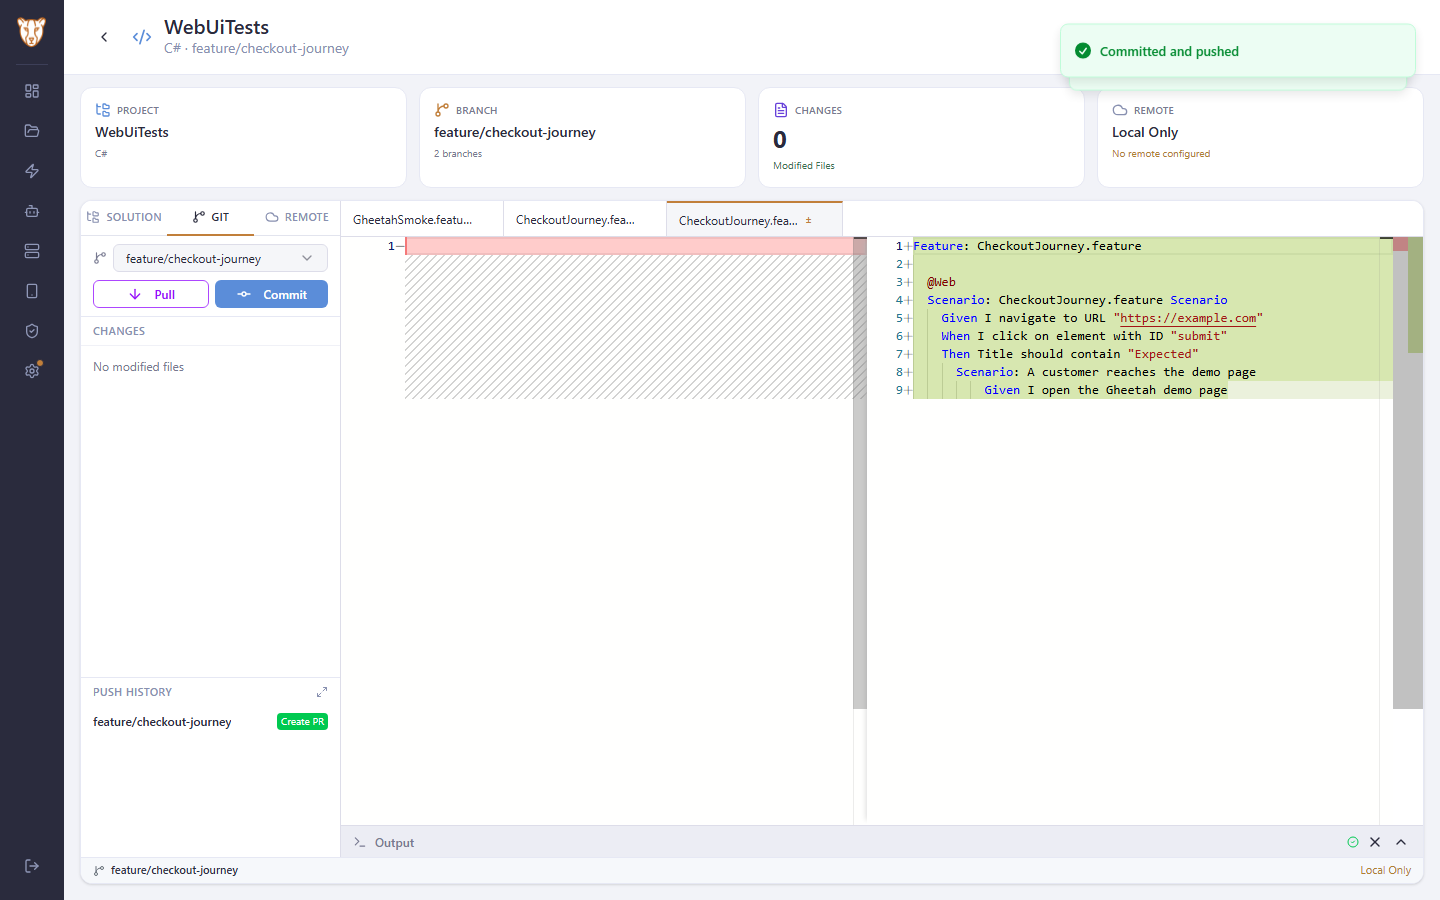This screenshot has width=1440, height=900.
Task: Open the mobile device icon in sidebar
Action: (x=32, y=291)
